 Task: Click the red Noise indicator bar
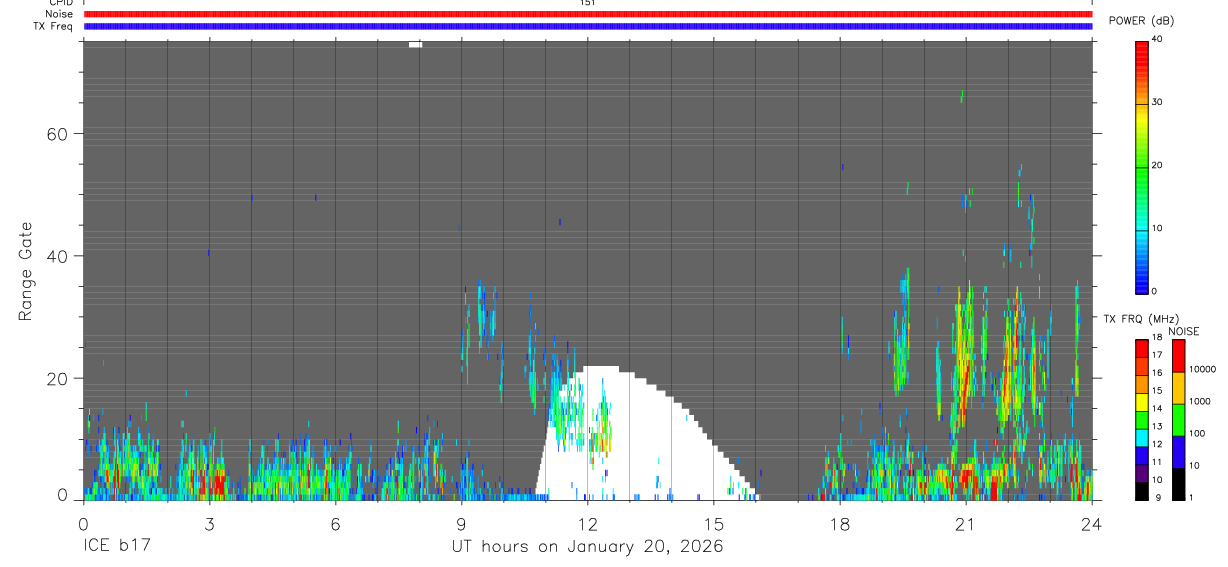point(587,14)
